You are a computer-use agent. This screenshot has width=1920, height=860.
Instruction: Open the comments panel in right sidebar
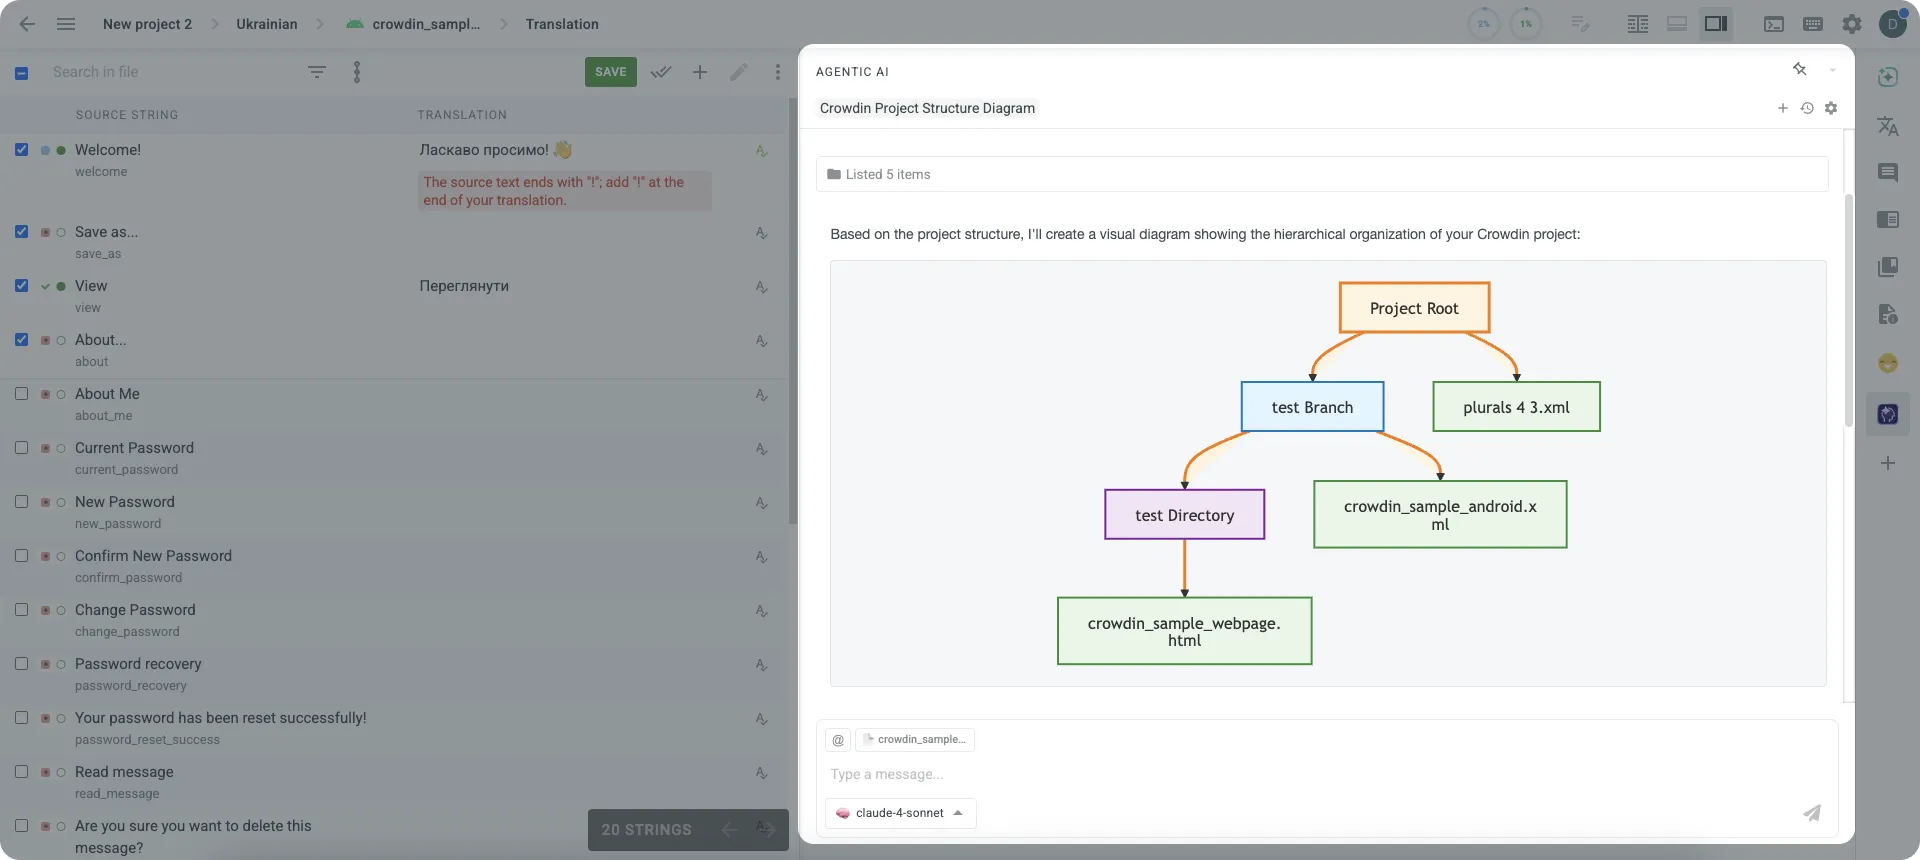(1887, 173)
